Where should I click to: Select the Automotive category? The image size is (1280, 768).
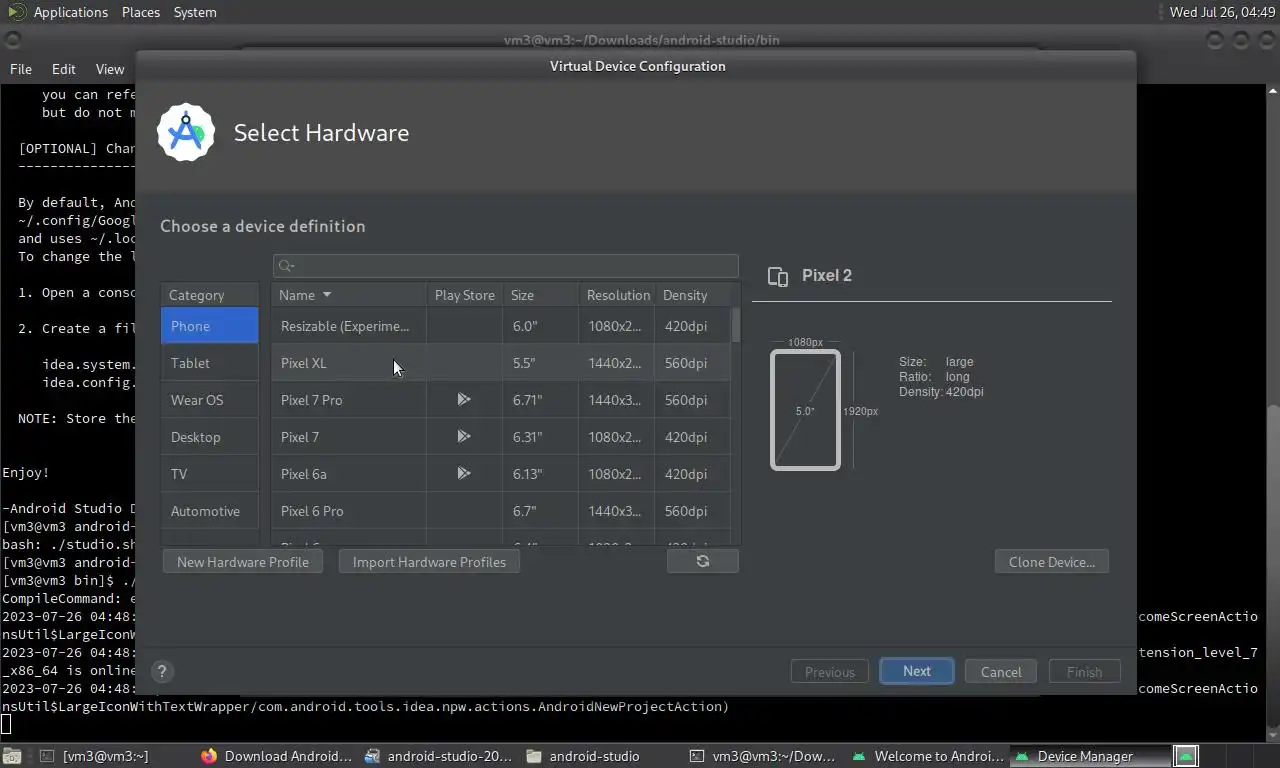(x=210, y=511)
